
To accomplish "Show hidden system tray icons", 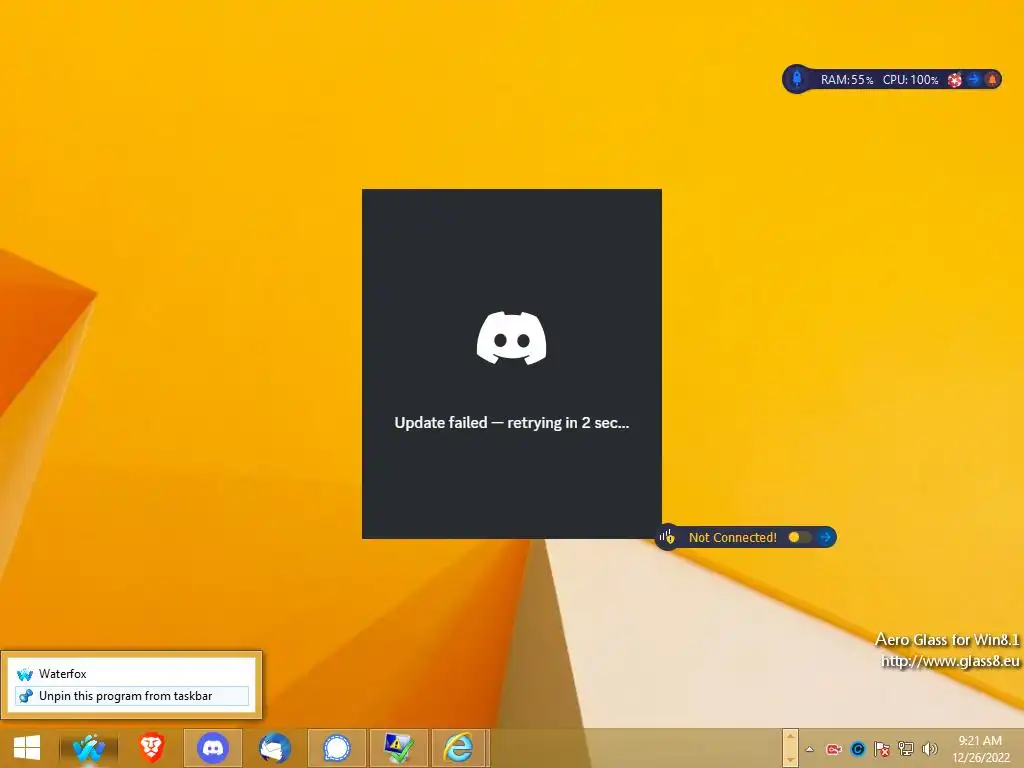I will tap(810, 749).
